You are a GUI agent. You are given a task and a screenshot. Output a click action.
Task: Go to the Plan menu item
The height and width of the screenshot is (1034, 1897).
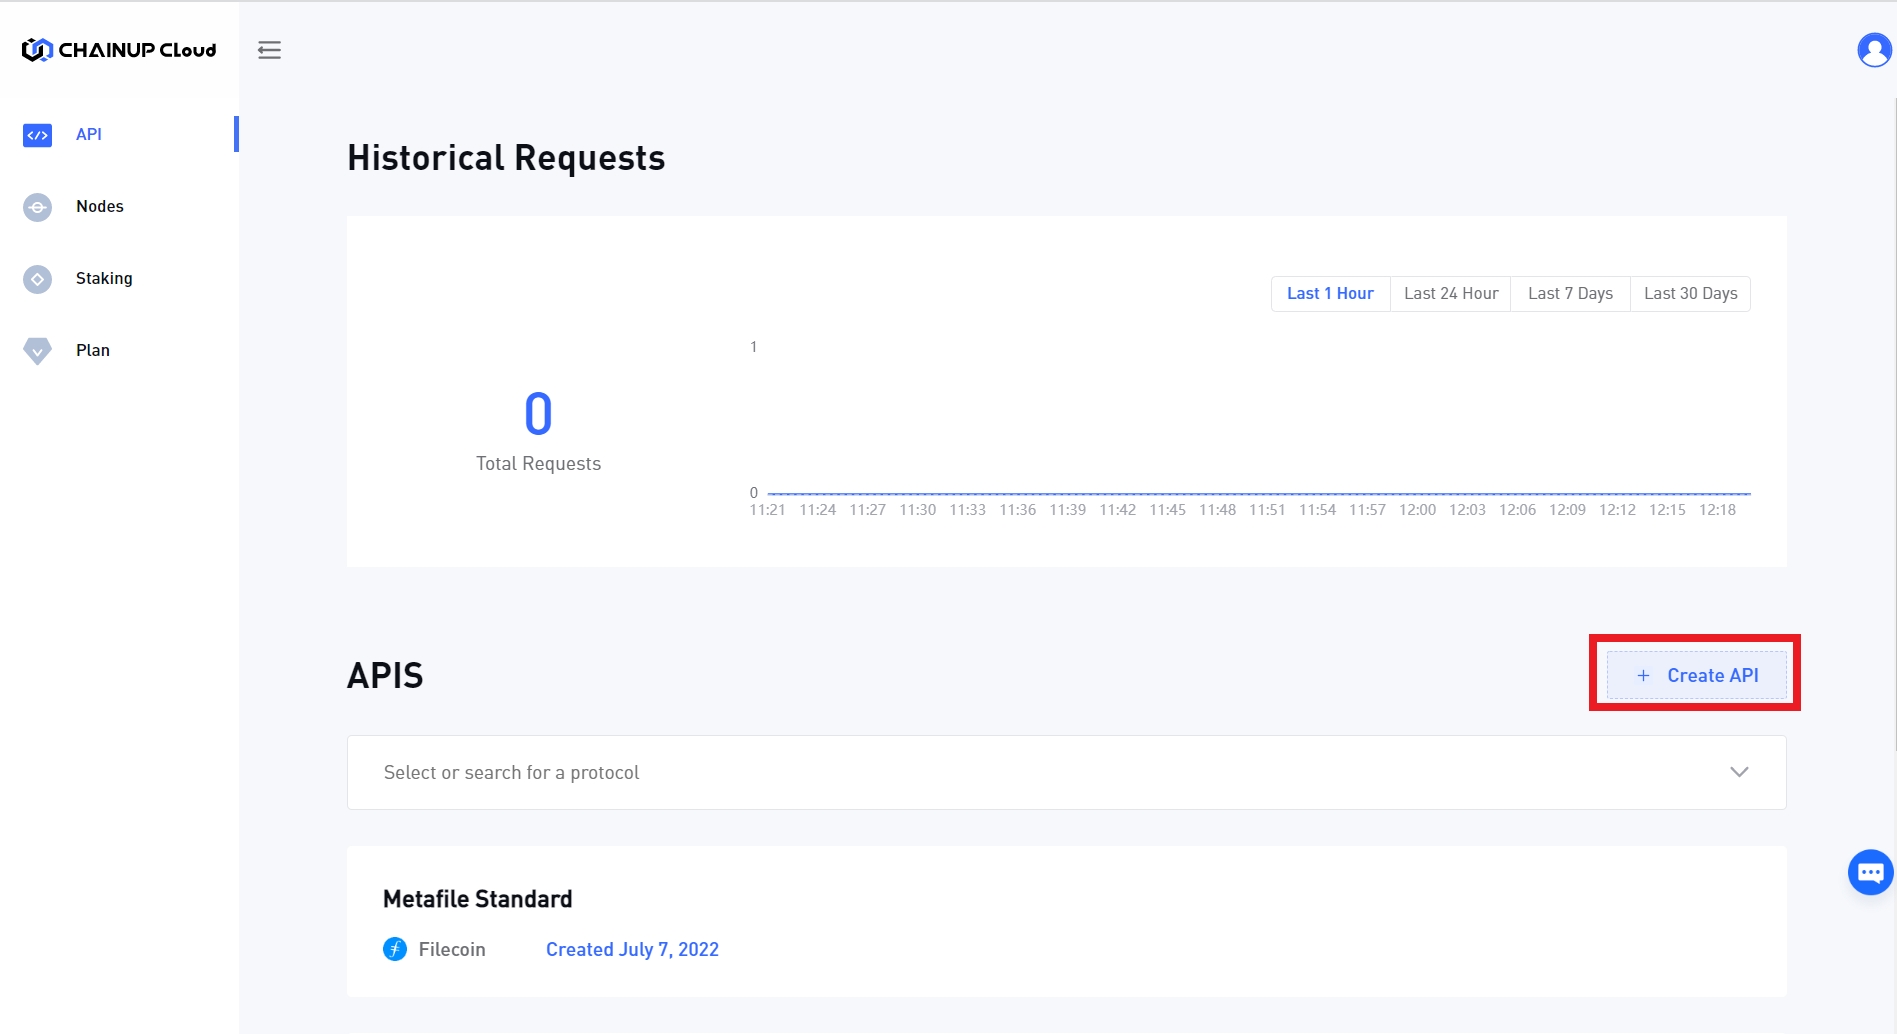(93, 351)
